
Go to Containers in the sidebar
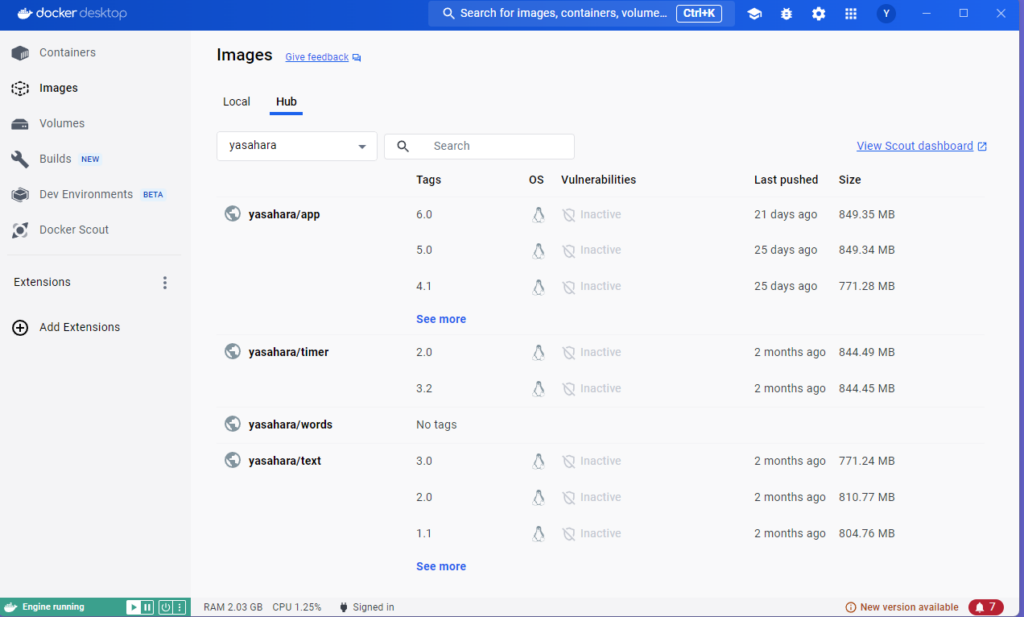(67, 53)
